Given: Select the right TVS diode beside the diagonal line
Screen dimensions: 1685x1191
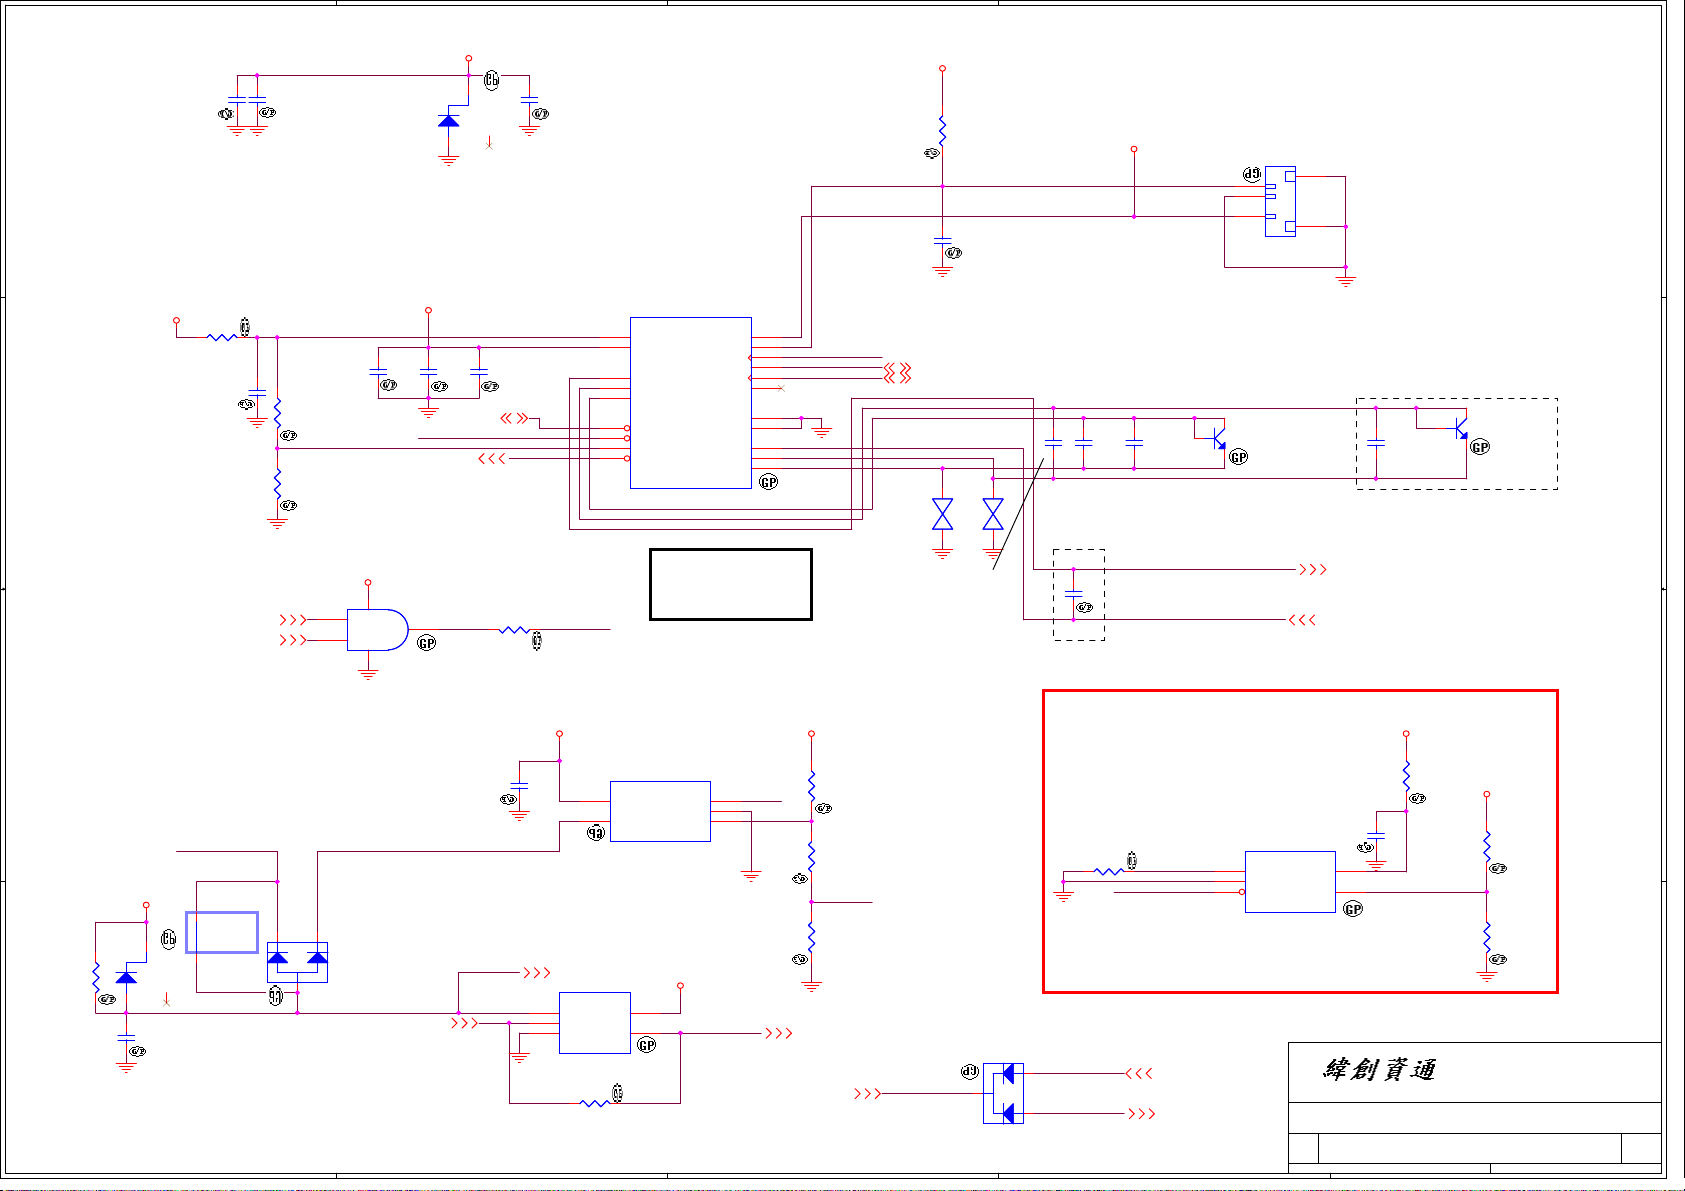Looking at the screenshot, I should [993, 514].
